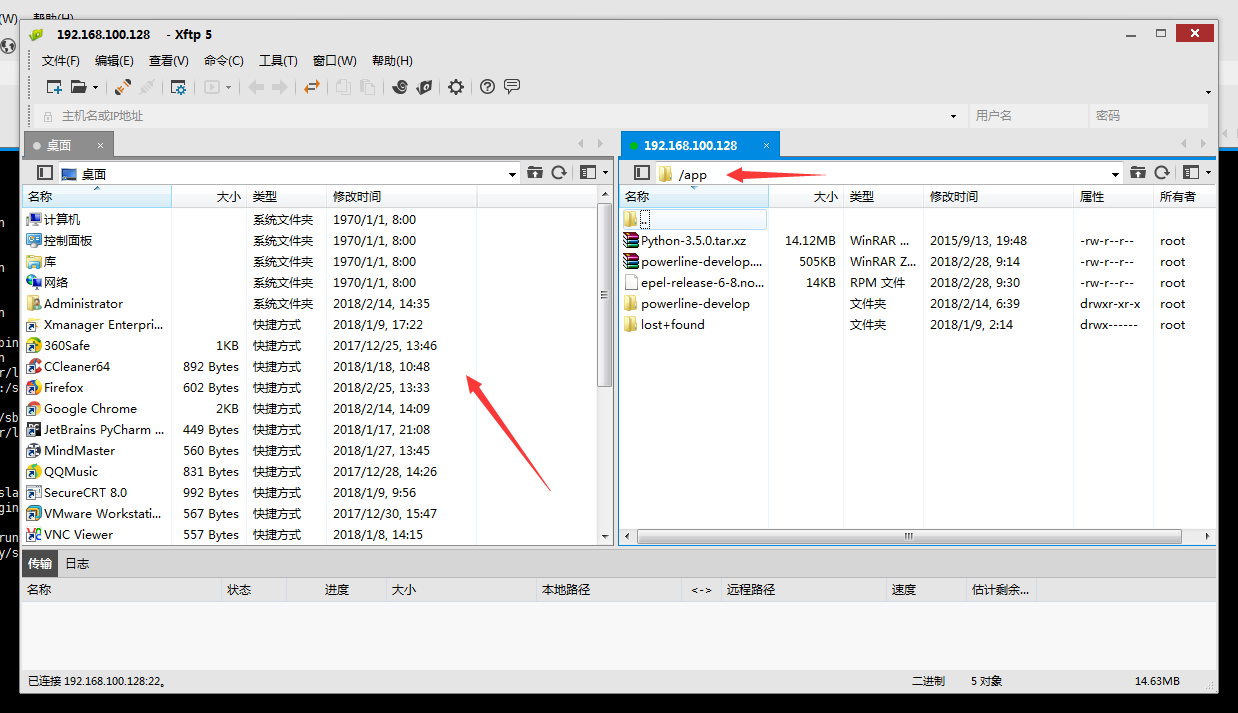Refresh the local desktop pane
Screen dimensions: 1238x713
pyautogui.click(x=559, y=173)
